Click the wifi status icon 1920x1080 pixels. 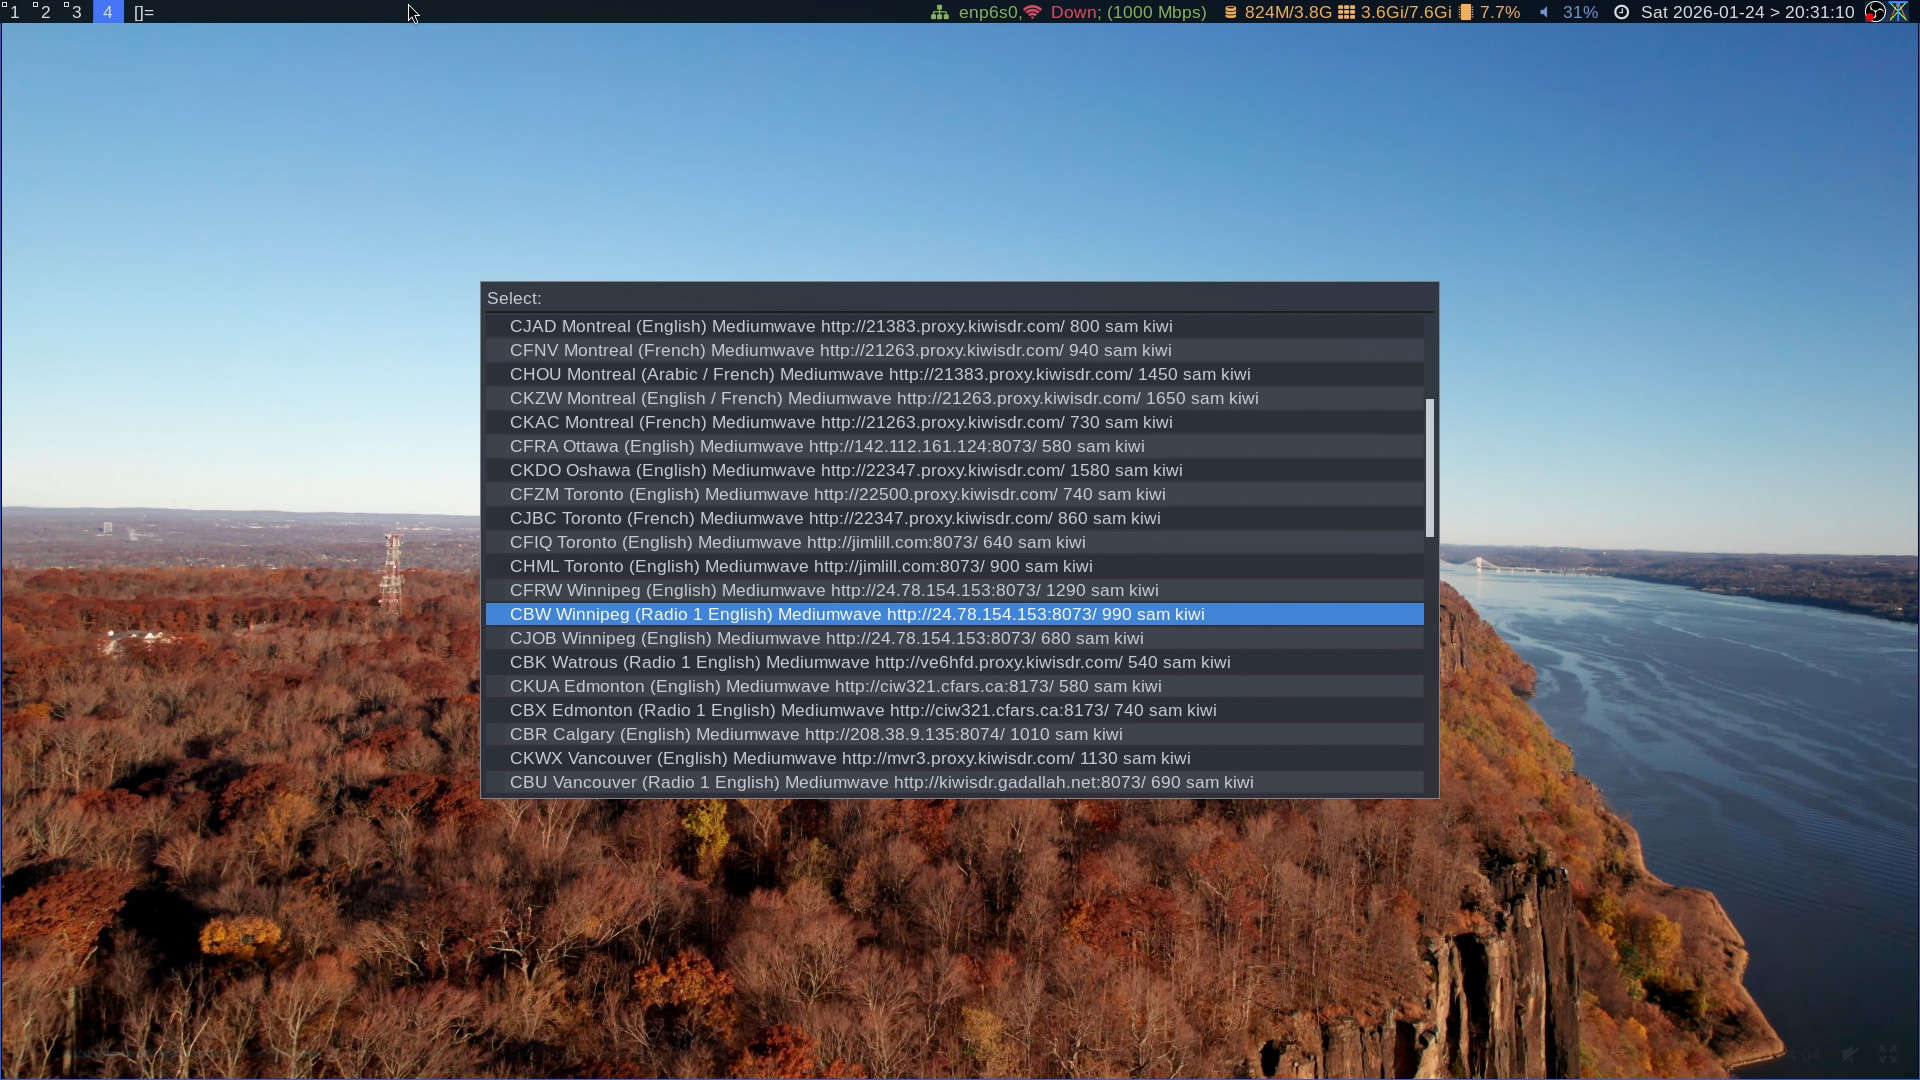point(1033,12)
